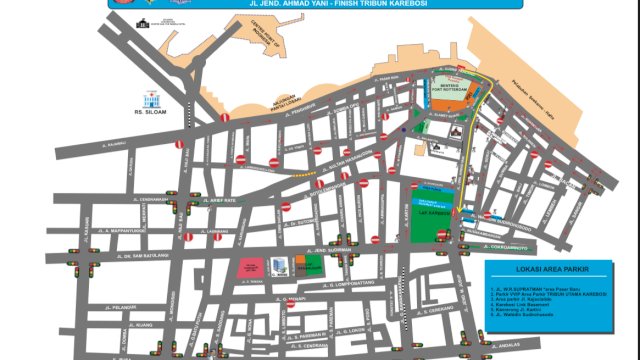Select legend item Karebosi Link Basement
The height and width of the screenshot is (360, 640).
[x=520, y=304]
